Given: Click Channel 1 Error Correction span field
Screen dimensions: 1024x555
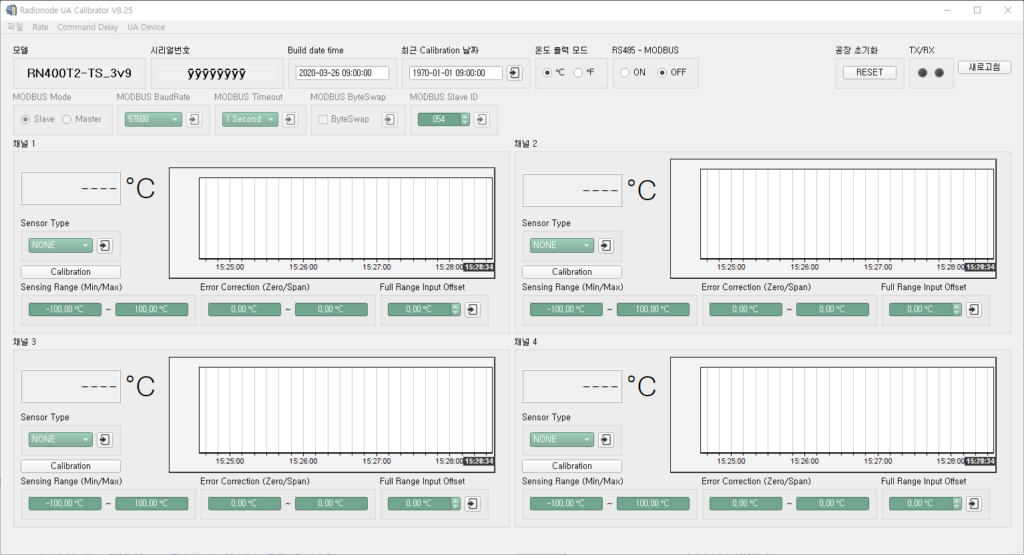Looking at the screenshot, I should click(x=331, y=309).
